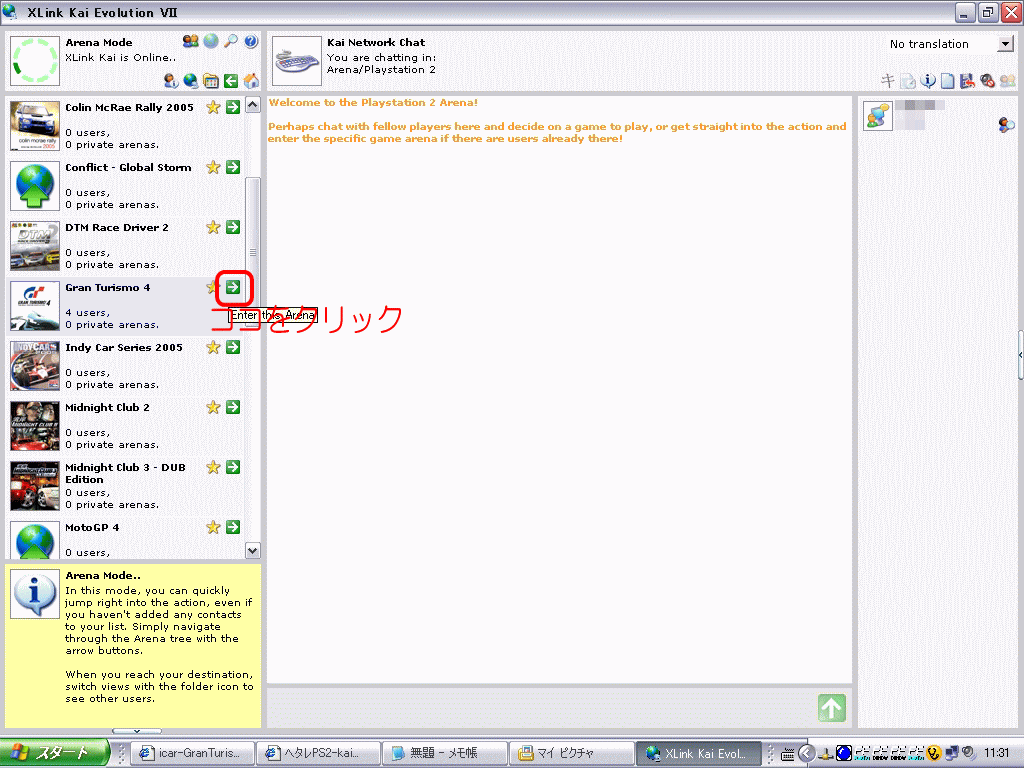Click the globe Arena mode icon in the header

click(x=211, y=41)
